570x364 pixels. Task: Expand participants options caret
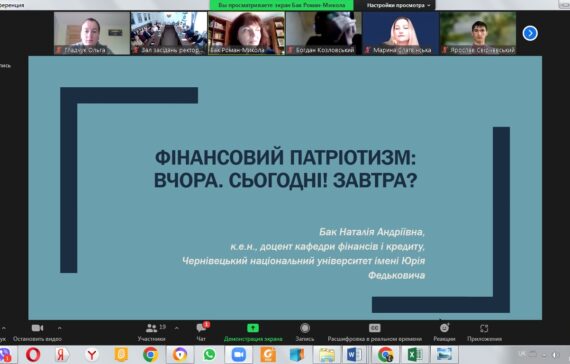point(176,328)
